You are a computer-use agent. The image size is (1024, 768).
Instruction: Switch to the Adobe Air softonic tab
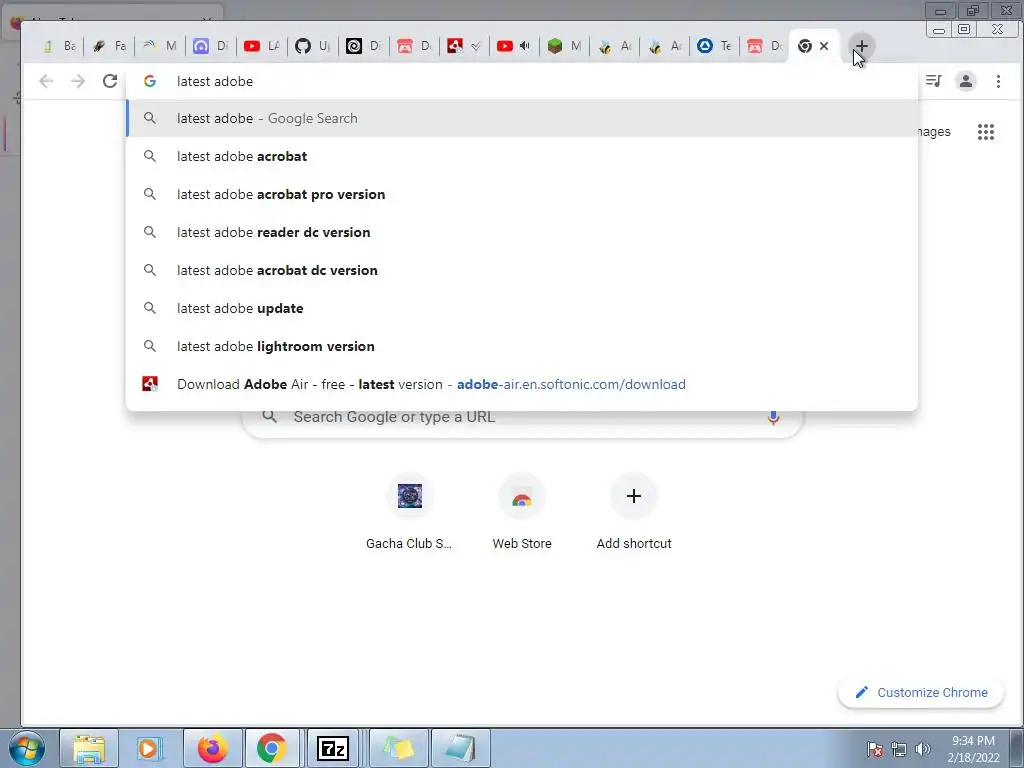tap(464, 46)
